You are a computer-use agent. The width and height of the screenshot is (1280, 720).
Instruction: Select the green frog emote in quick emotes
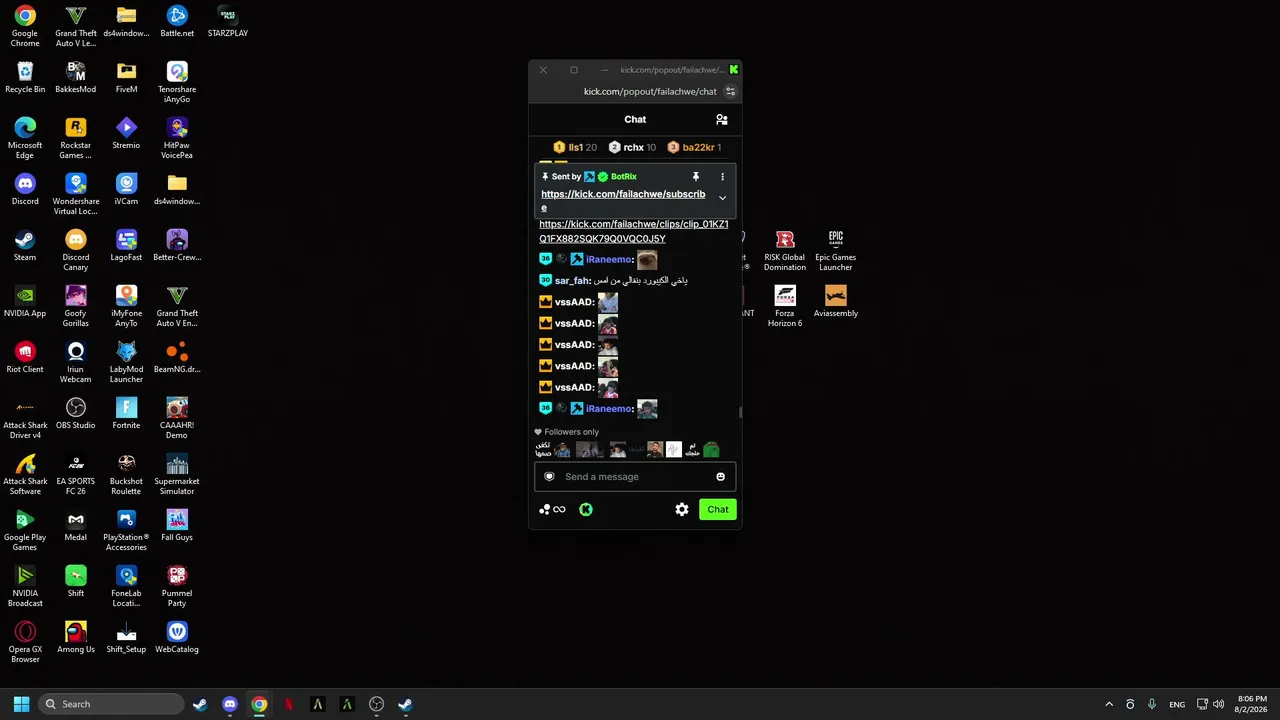[x=711, y=450]
